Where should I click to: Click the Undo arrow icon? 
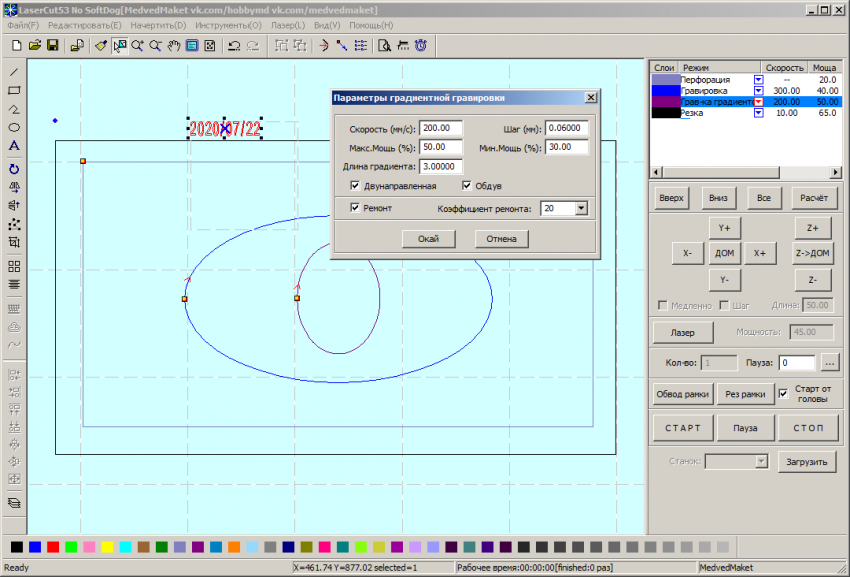coord(234,46)
